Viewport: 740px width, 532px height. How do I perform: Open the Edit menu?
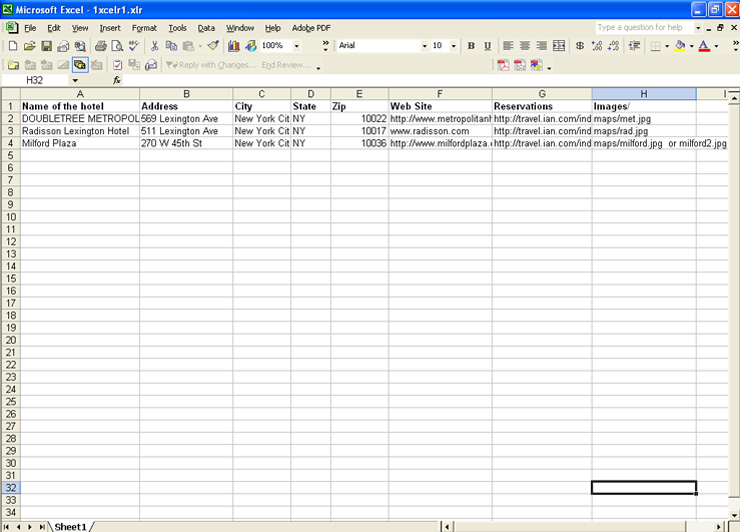[x=54, y=28]
